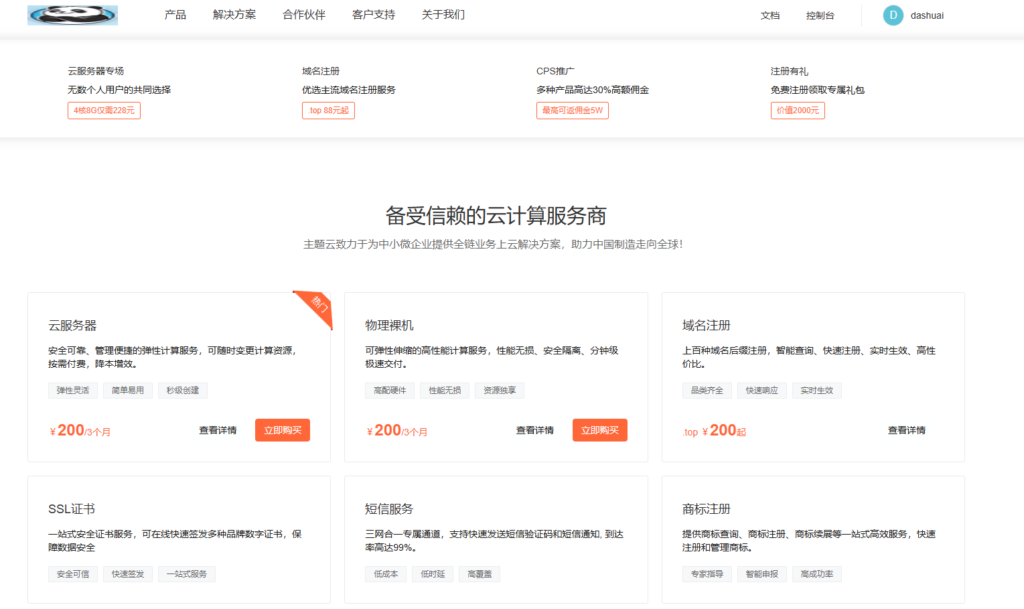Open the 文档 link

769,15
